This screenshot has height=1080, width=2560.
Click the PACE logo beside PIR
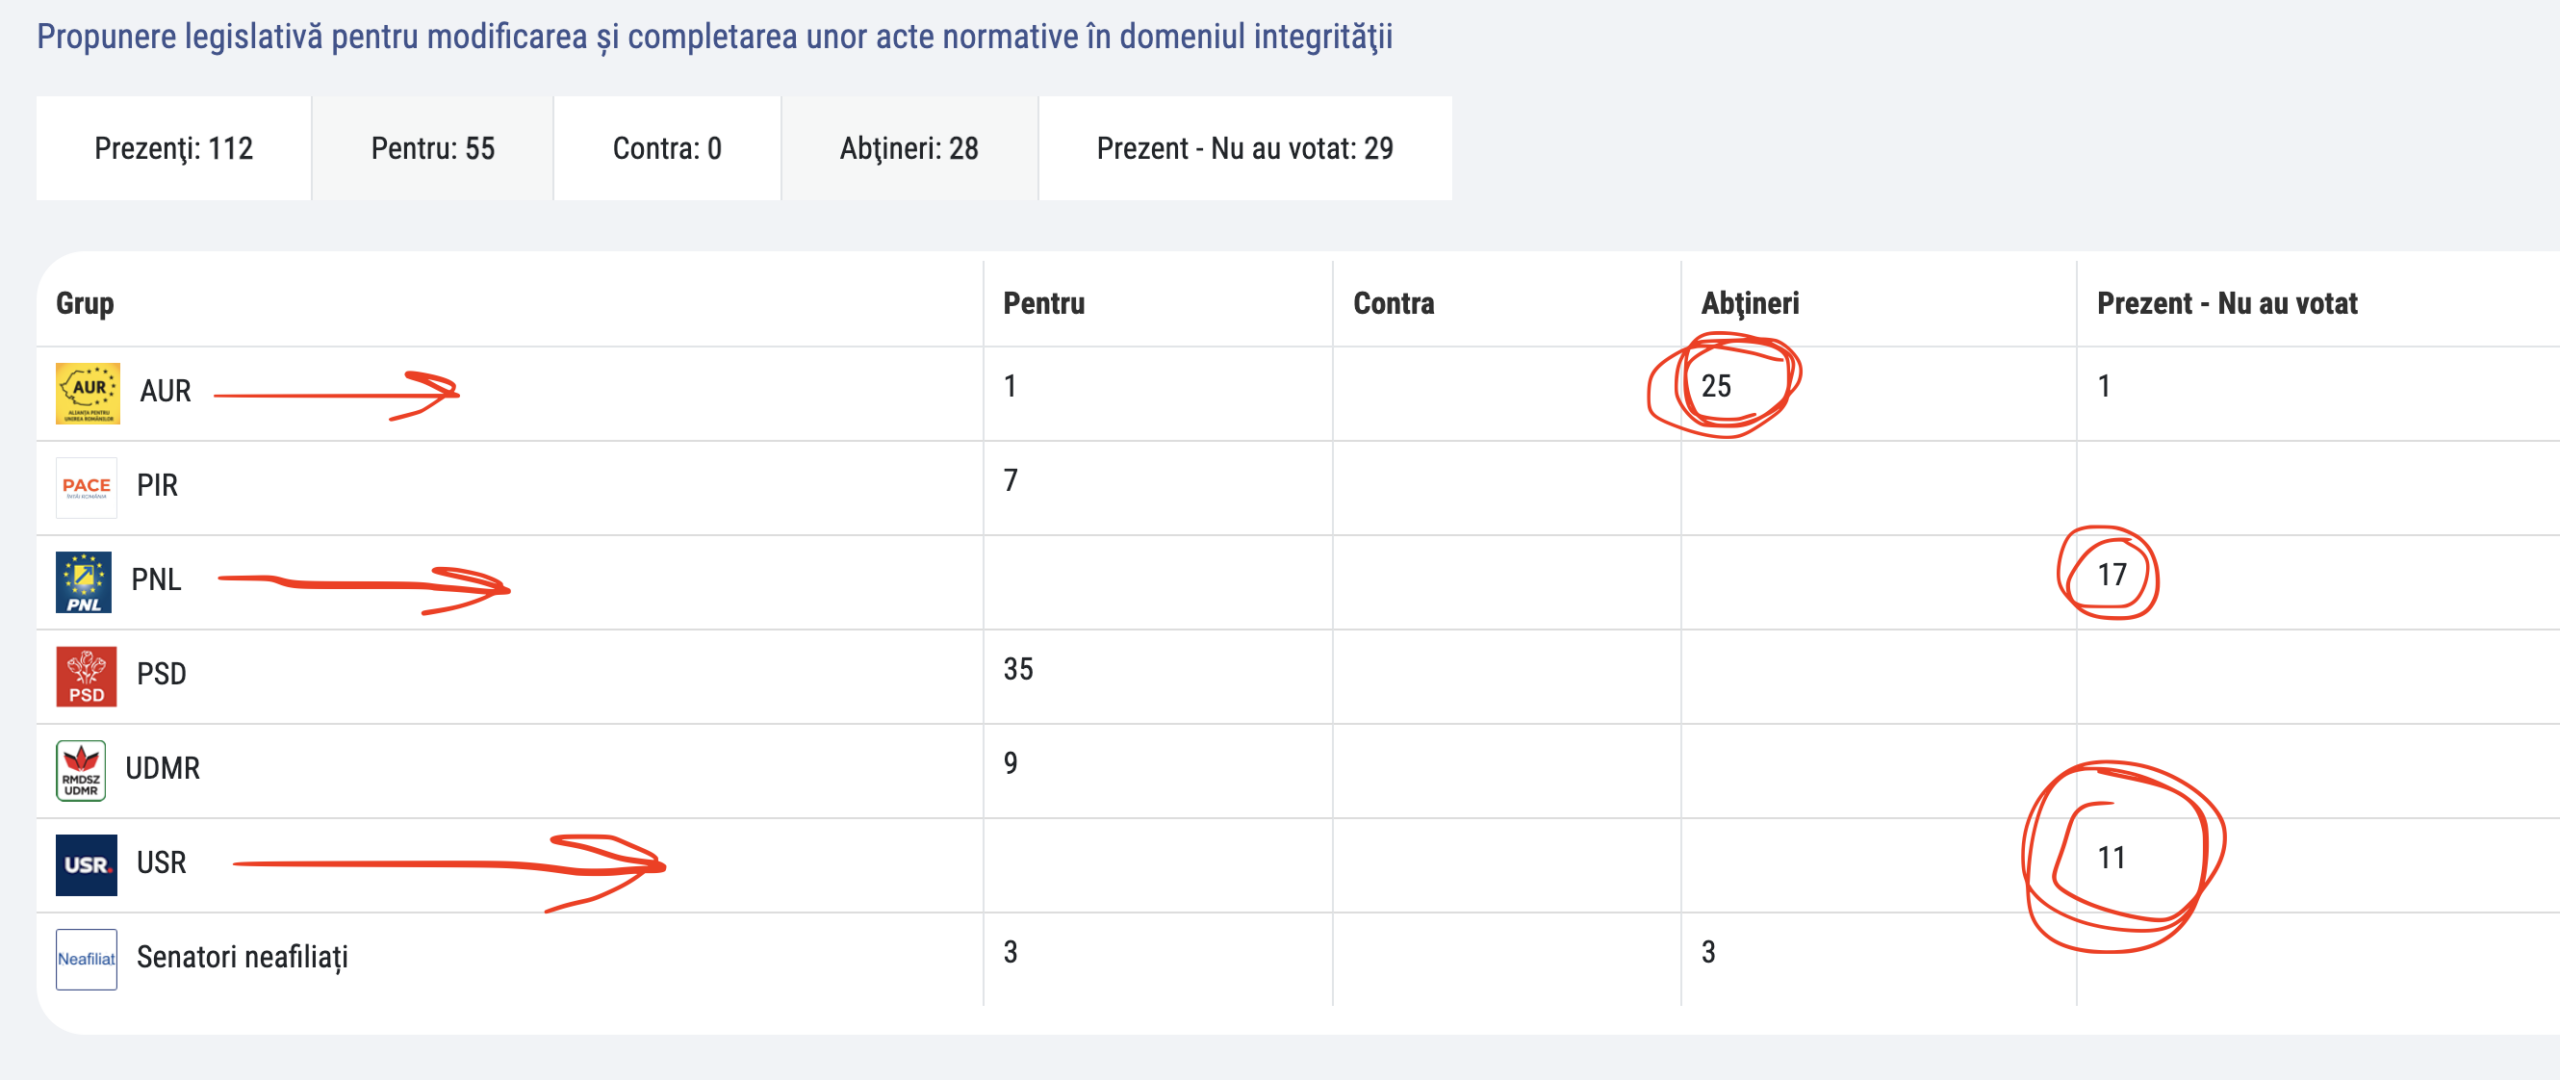click(x=86, y=488)
